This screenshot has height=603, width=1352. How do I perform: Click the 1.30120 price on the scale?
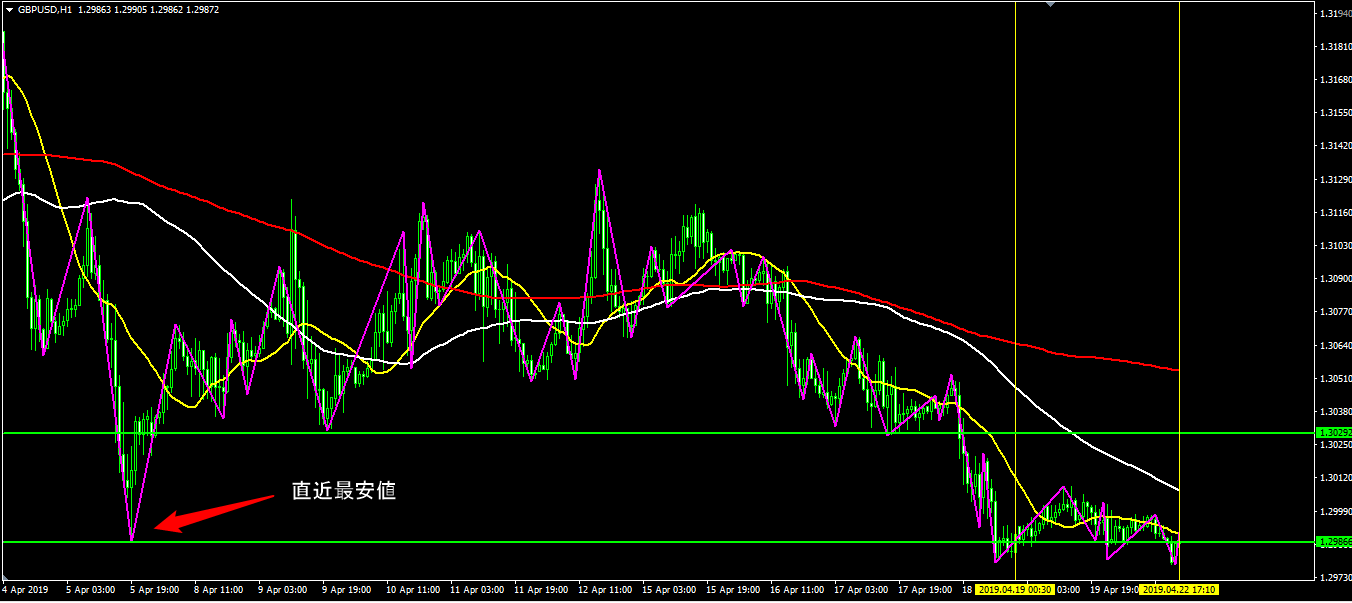[x=1333, y=479]
